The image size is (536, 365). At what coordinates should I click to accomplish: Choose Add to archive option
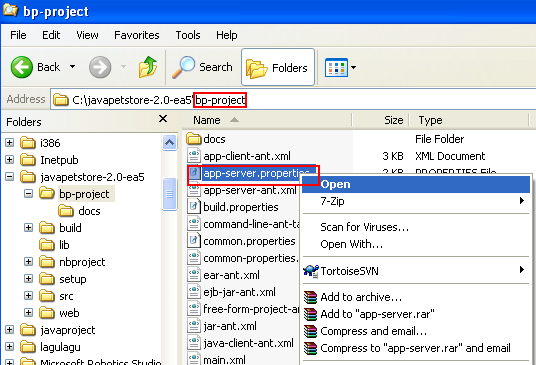pyautogui.click(x=416, y=297)
